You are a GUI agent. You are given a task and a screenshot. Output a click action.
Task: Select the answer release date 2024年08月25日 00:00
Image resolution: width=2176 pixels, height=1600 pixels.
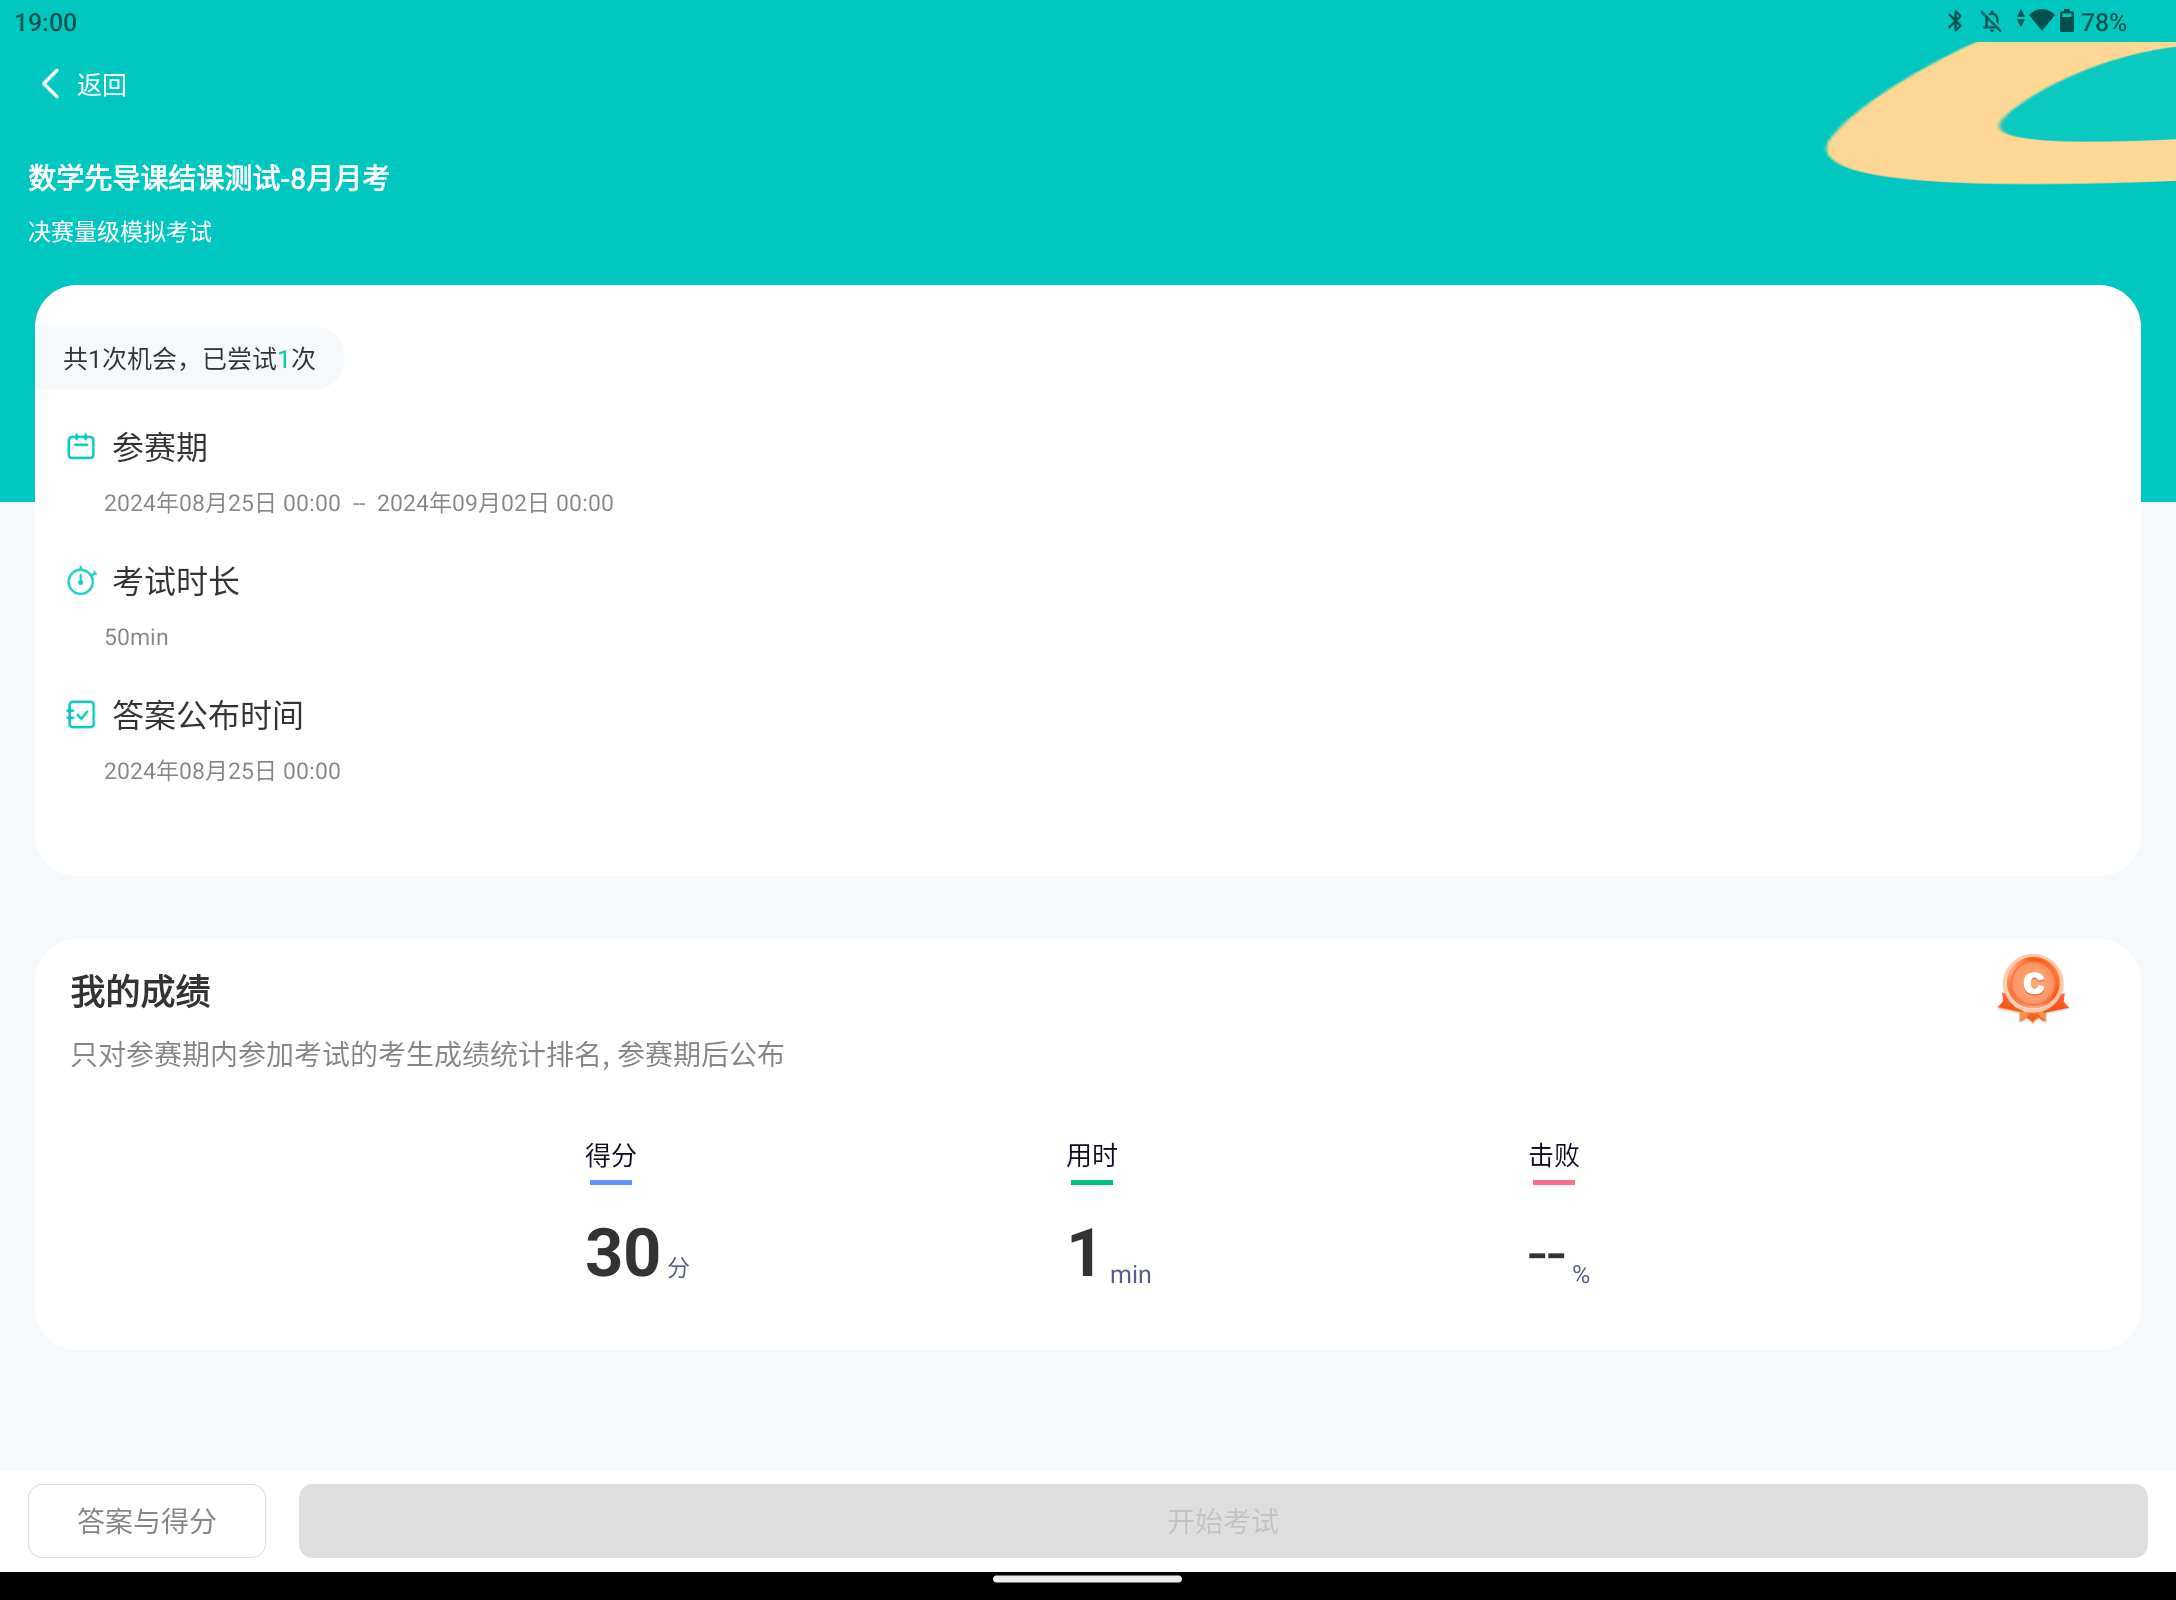pyautogui.click(x=222, y=771)
